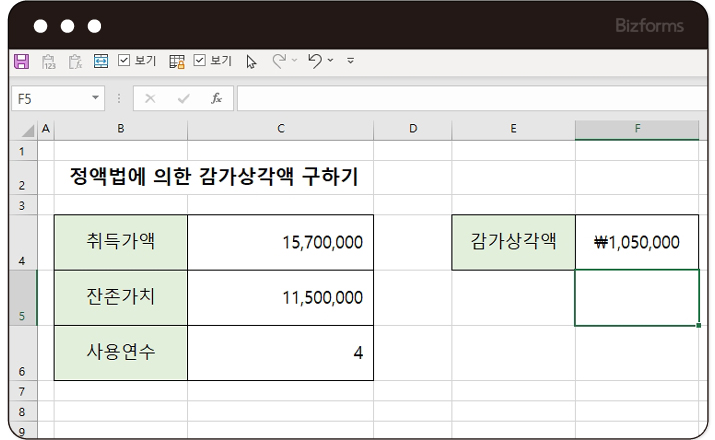Toggle the second 보기 checkbox

coord(199,60)
